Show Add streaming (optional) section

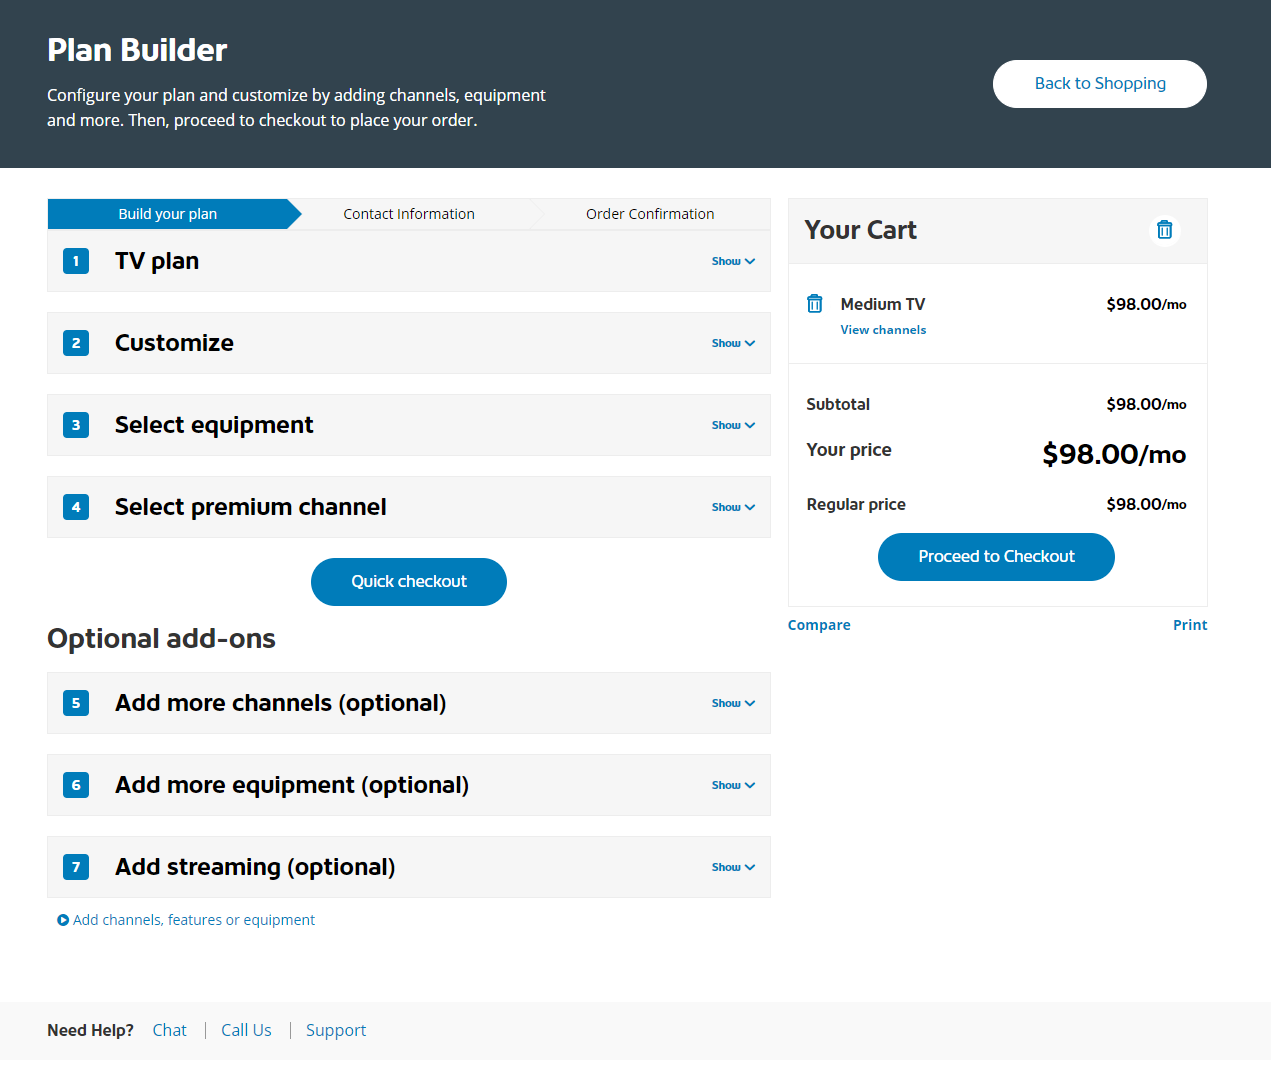tap(732, 867)
